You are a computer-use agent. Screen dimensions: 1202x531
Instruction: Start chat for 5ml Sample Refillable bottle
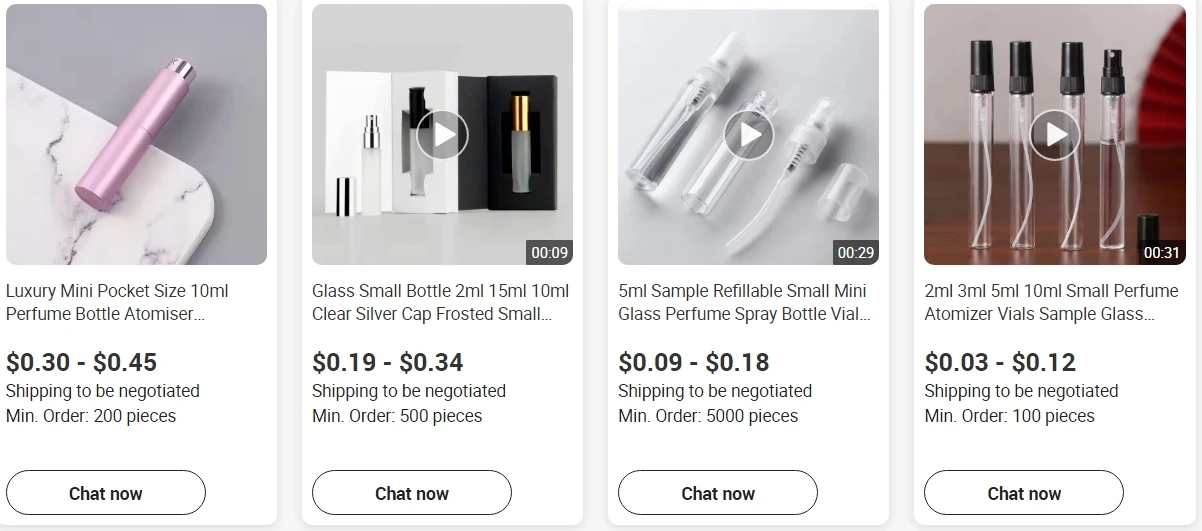point(718,493)
